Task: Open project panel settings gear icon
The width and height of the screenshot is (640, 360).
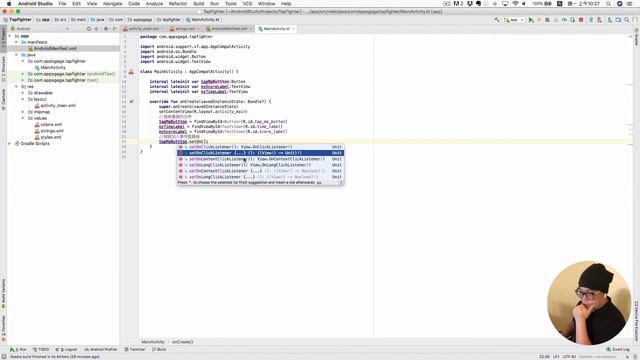Action: click(x=106, y=29)
